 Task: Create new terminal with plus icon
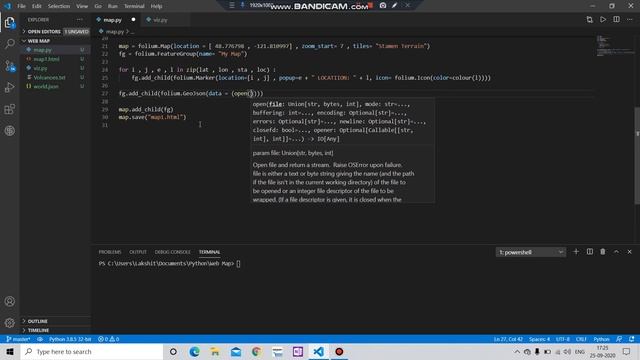click(576, 252)
